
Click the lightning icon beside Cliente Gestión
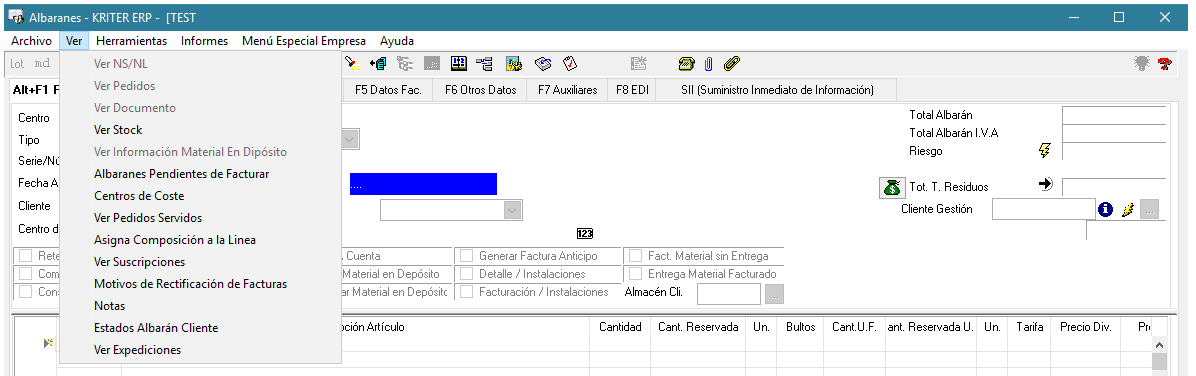point(1127,209)
